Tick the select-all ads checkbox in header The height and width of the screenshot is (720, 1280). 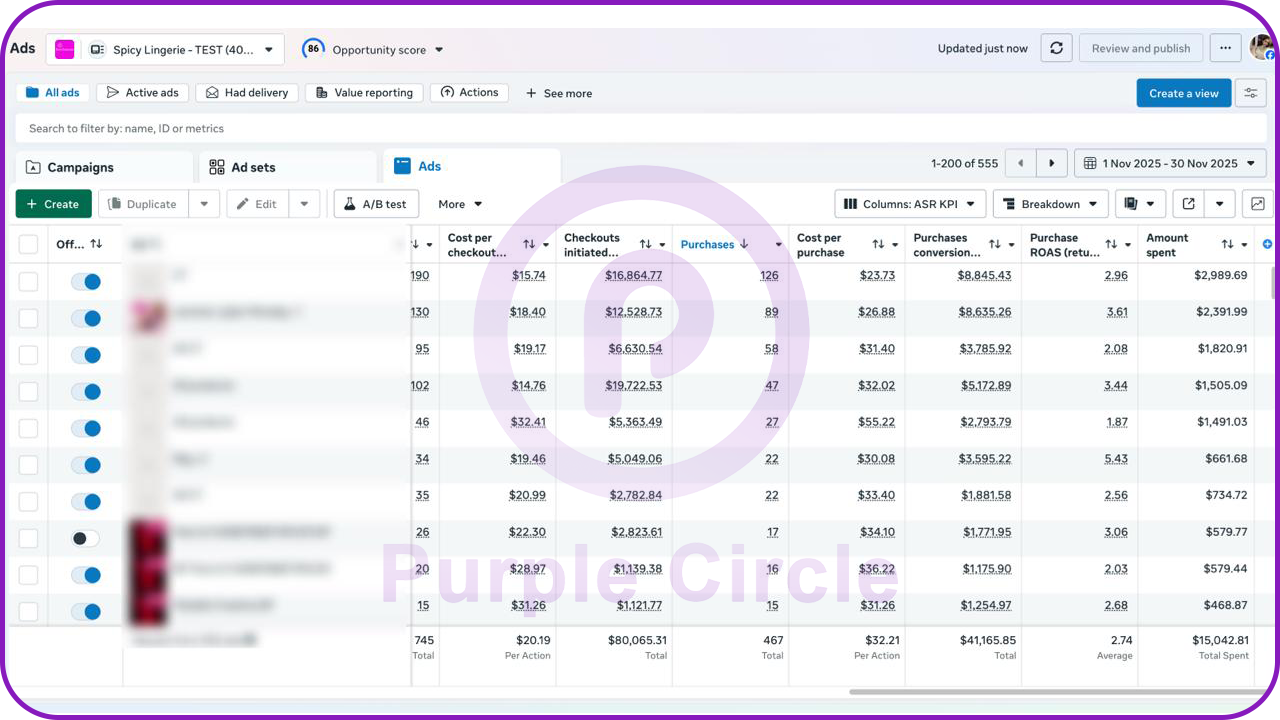click(x=28, y=244)
